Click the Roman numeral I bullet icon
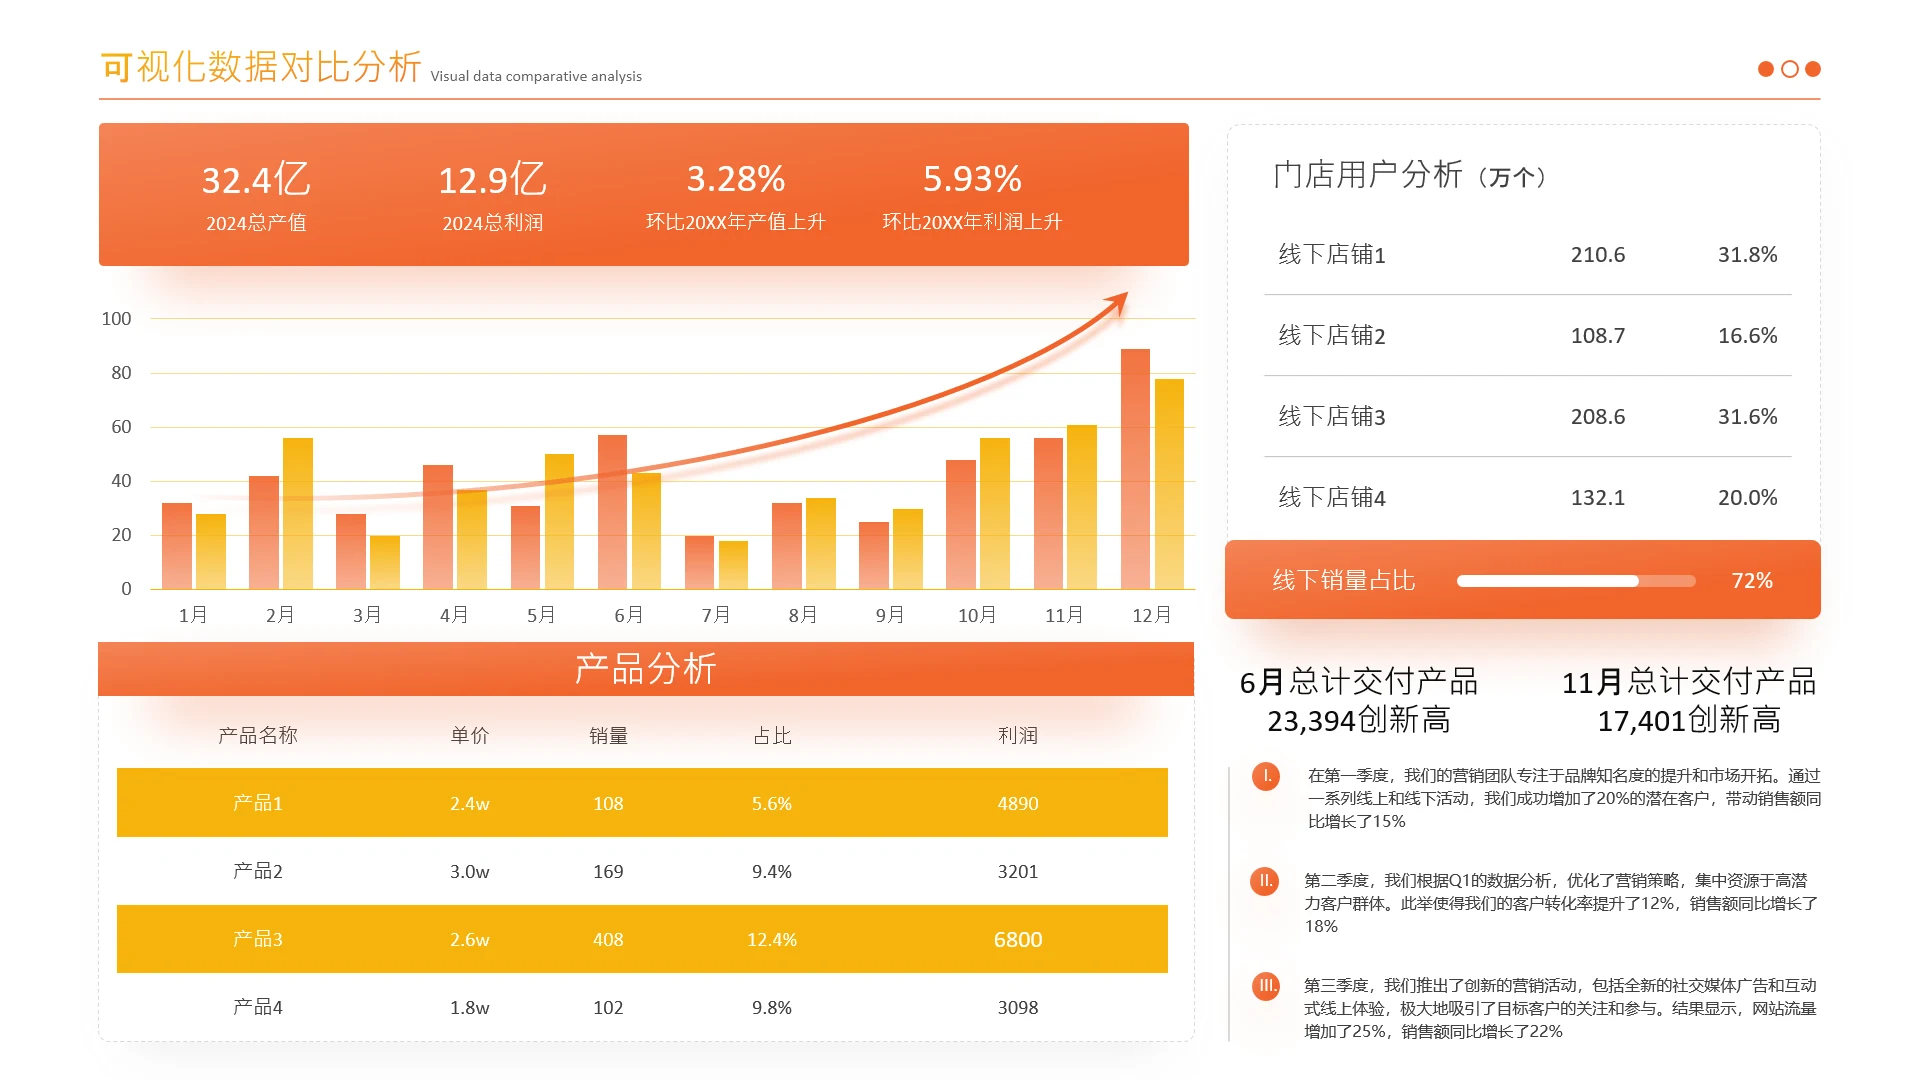1920x1080 pixels. coord(1266,776)
